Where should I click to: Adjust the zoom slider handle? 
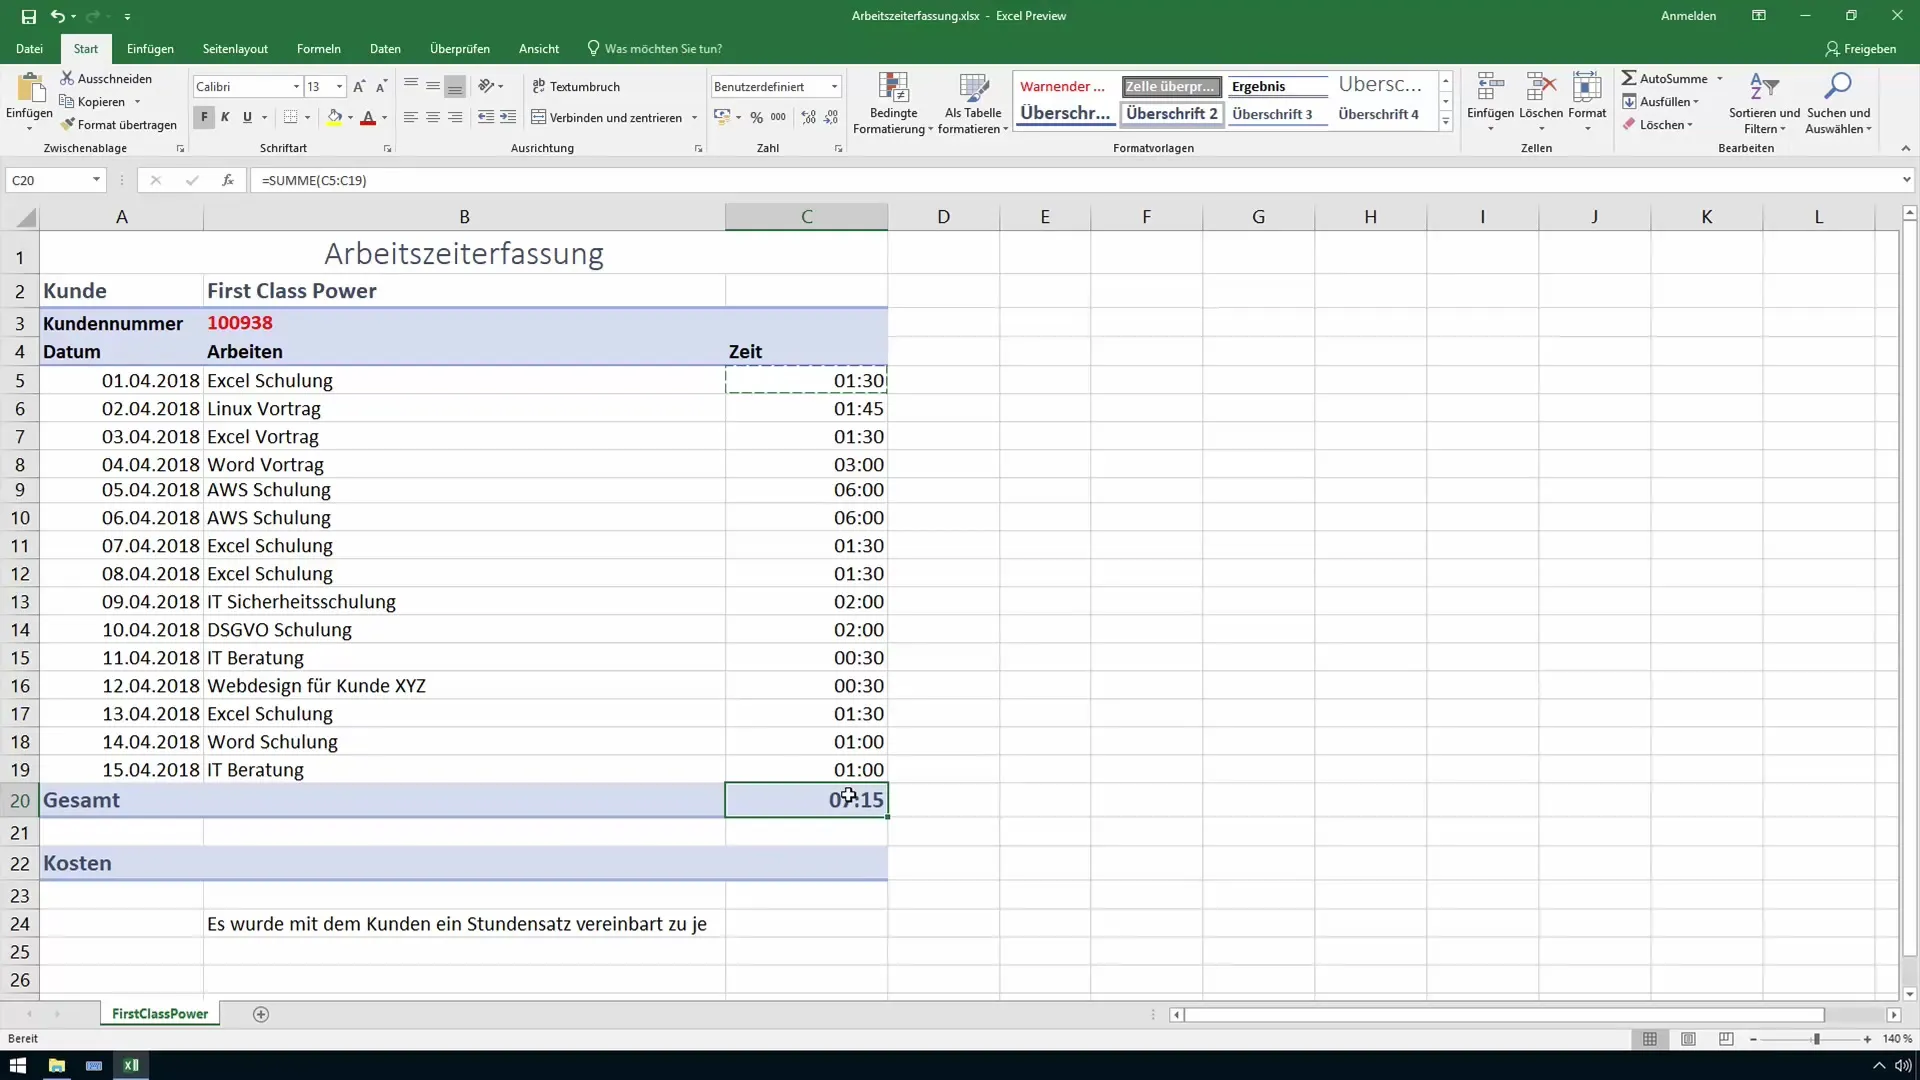point(1816,1039)
